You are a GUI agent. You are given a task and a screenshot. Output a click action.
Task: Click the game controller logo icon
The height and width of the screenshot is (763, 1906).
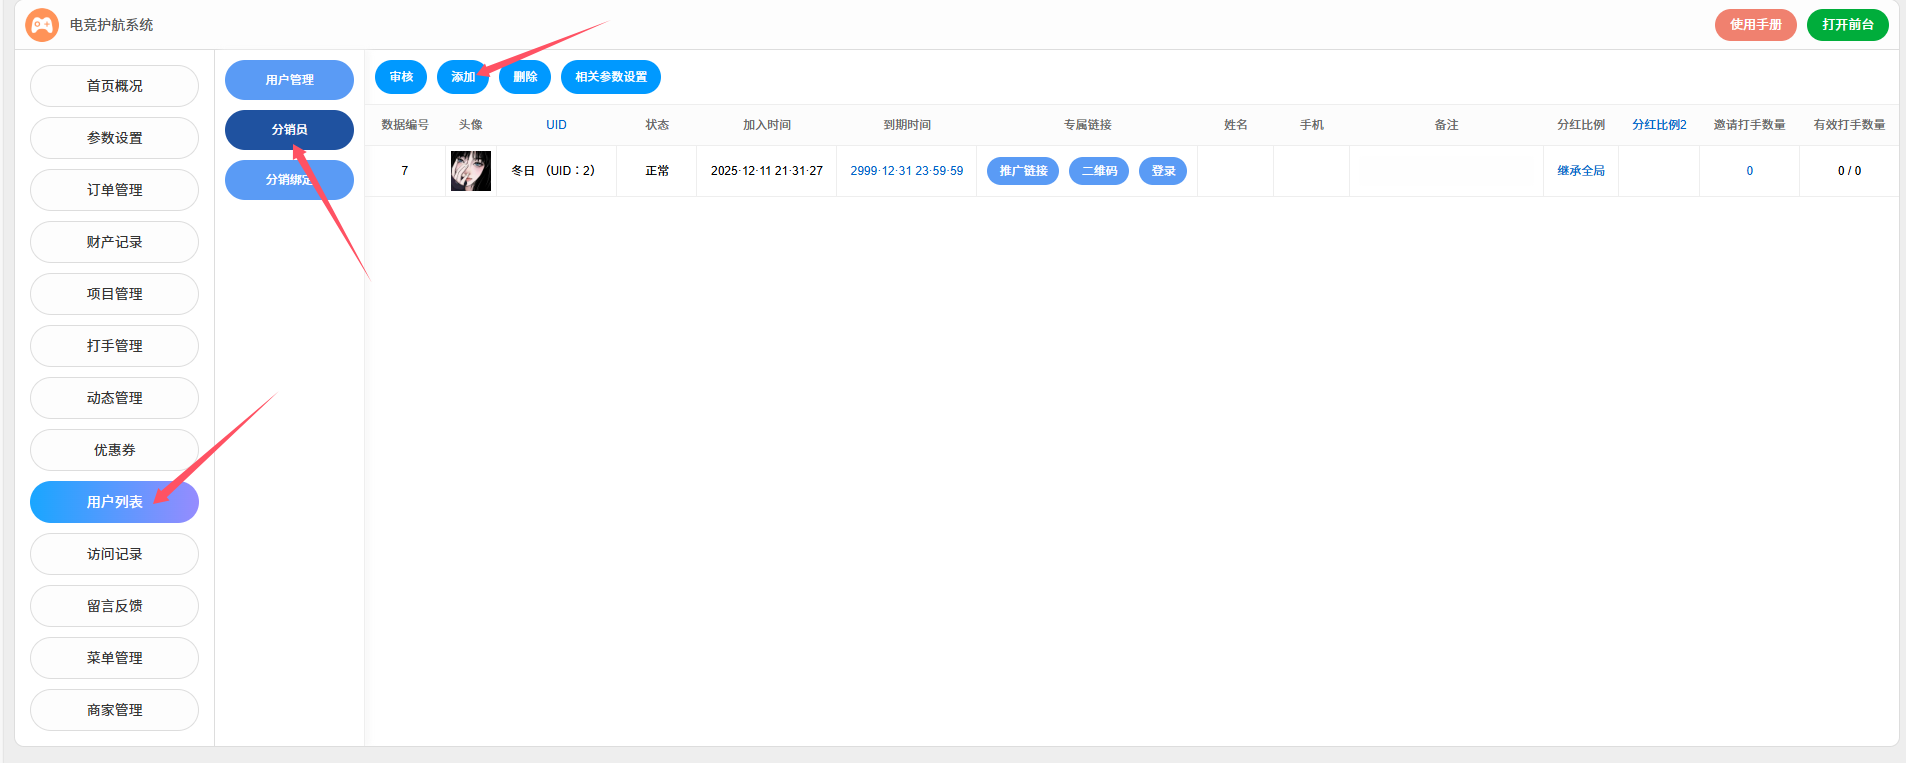pyautogui.click(x=42, y=25)
